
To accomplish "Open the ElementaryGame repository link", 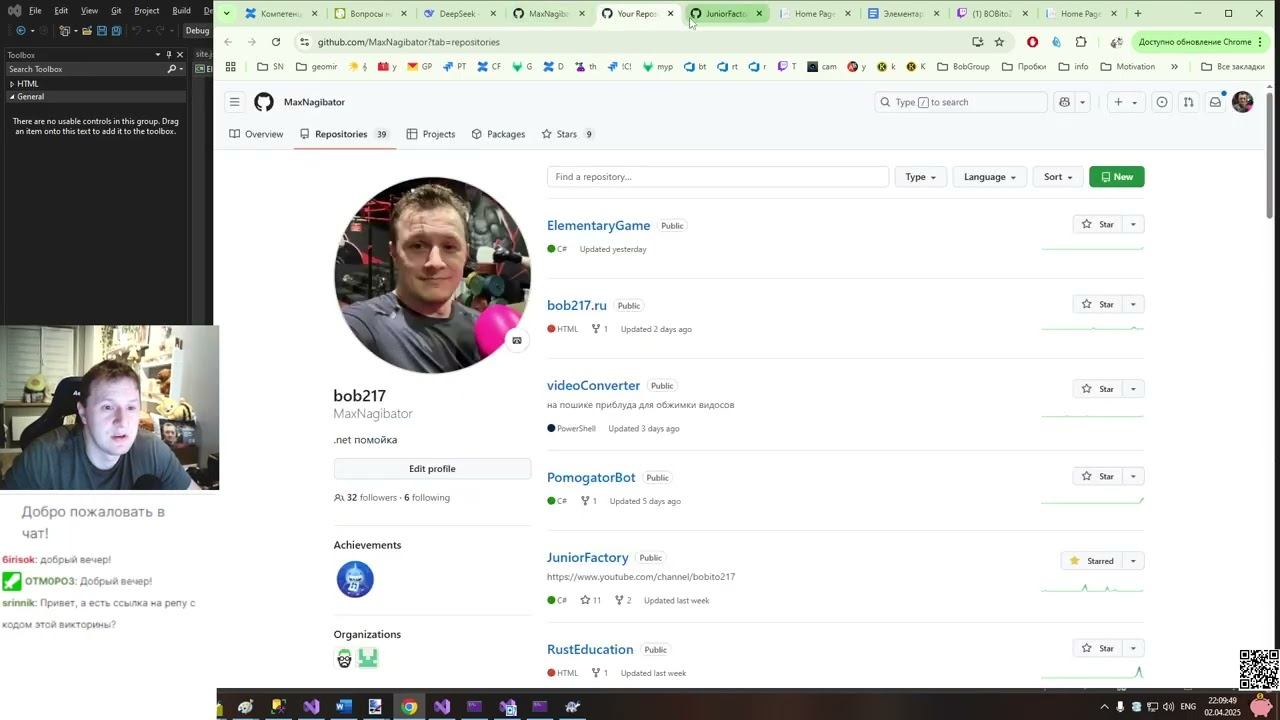I will (598, 226).
